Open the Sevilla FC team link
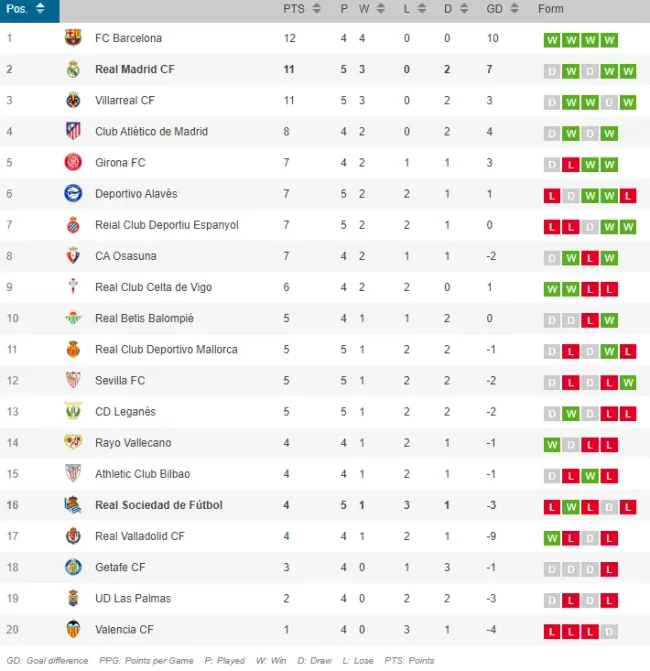The height and width of the screenshot is (671, 650). pos(120,380)
